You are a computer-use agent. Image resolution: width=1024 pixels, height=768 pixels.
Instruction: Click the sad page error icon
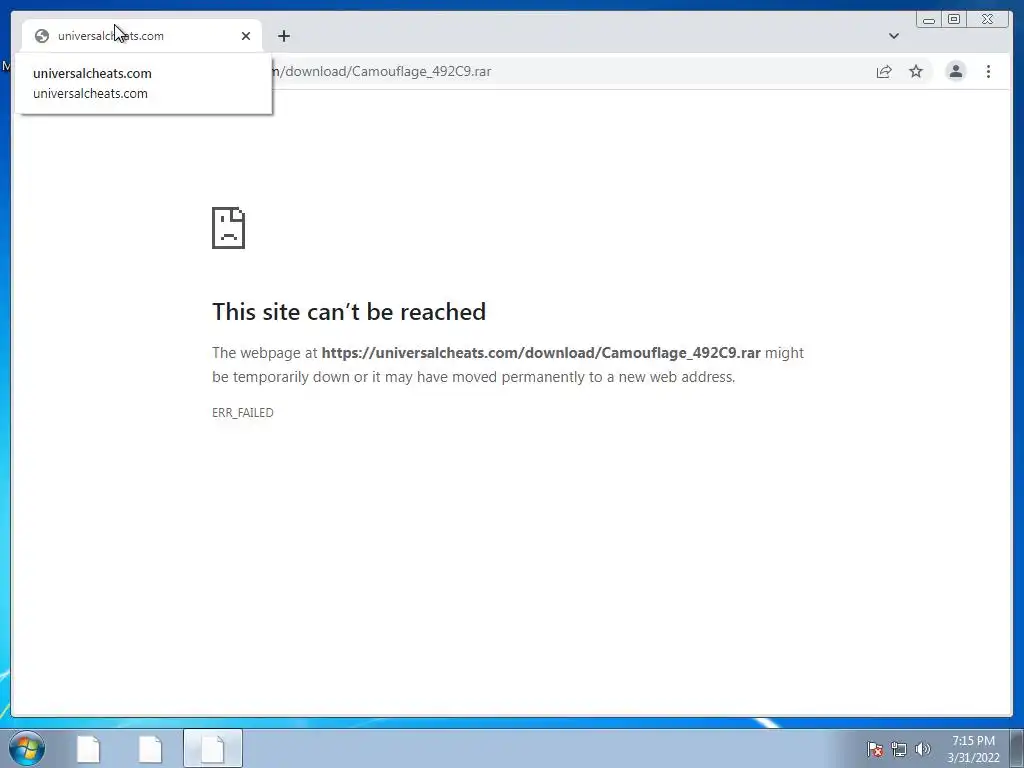pyautogui.click(x=229, y=228)
